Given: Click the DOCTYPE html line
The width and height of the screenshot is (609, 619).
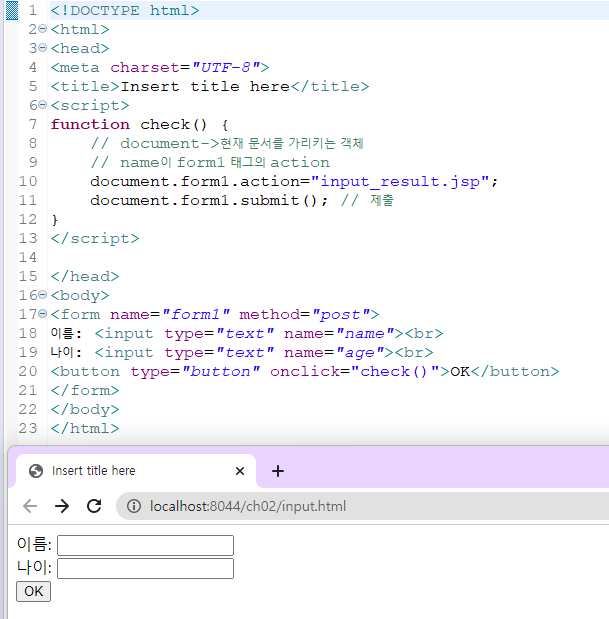Looking at the screenshot, I should click(125, 10).
